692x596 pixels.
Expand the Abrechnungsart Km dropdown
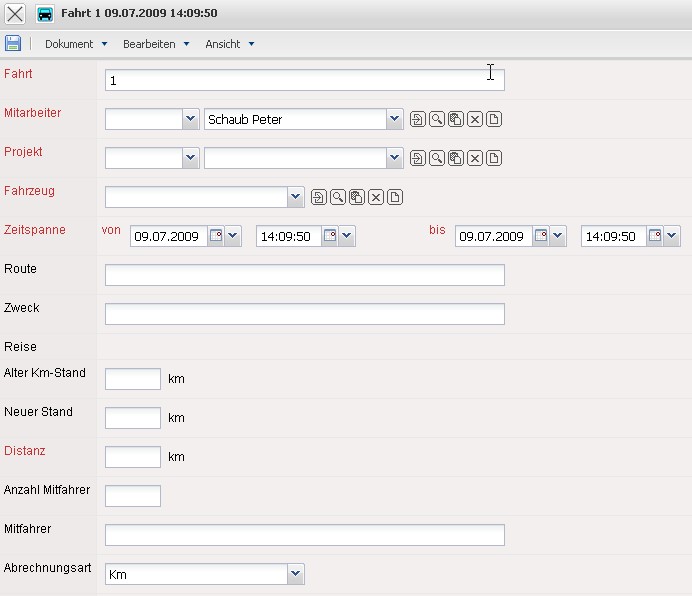(x=295, y=574)
